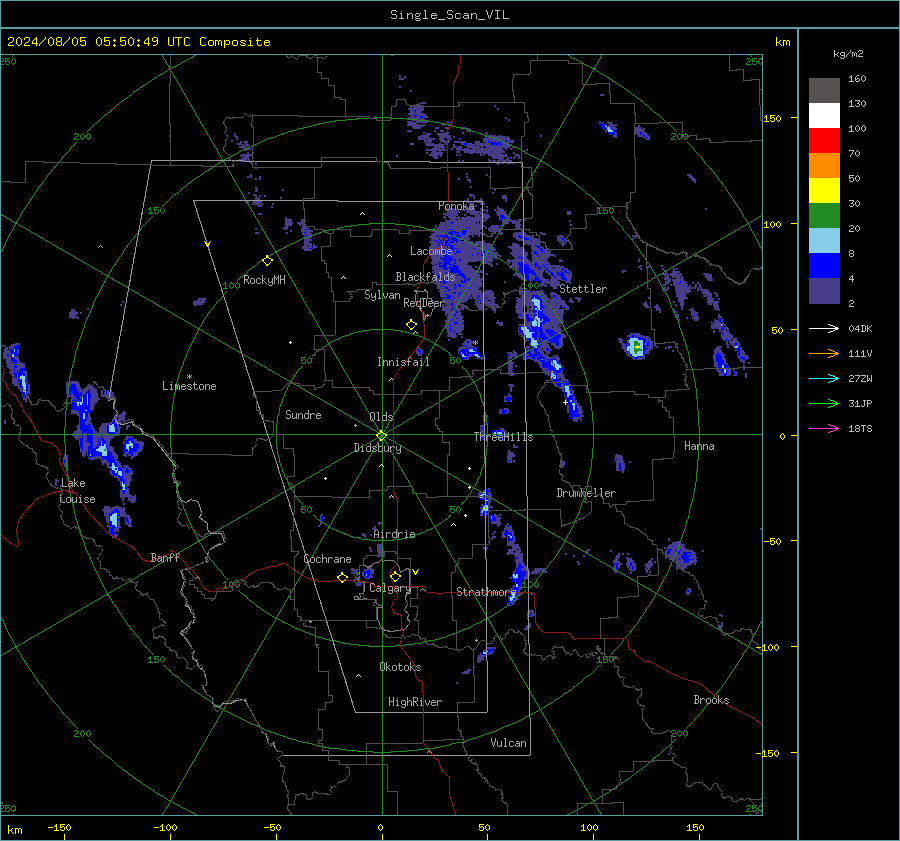
Task: Select the yellow diamond marker above Calgary label
Action: point(395,576)
